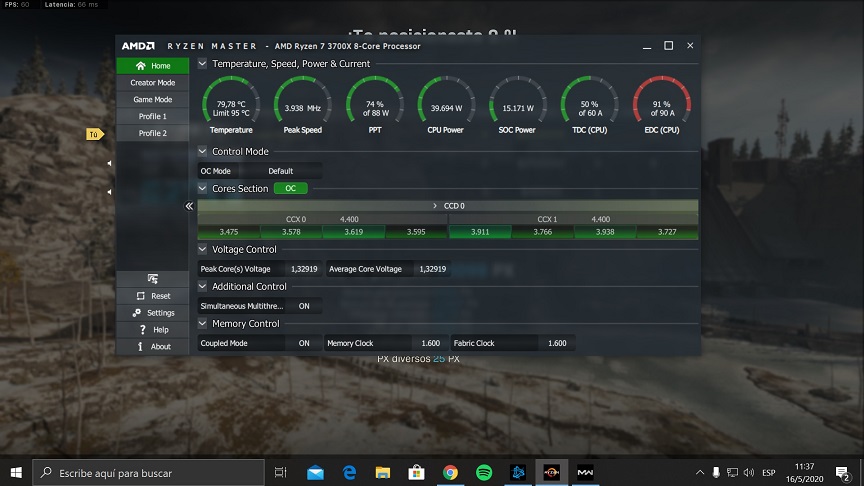Expand the CCD 0 chevron

pos(435,206)
